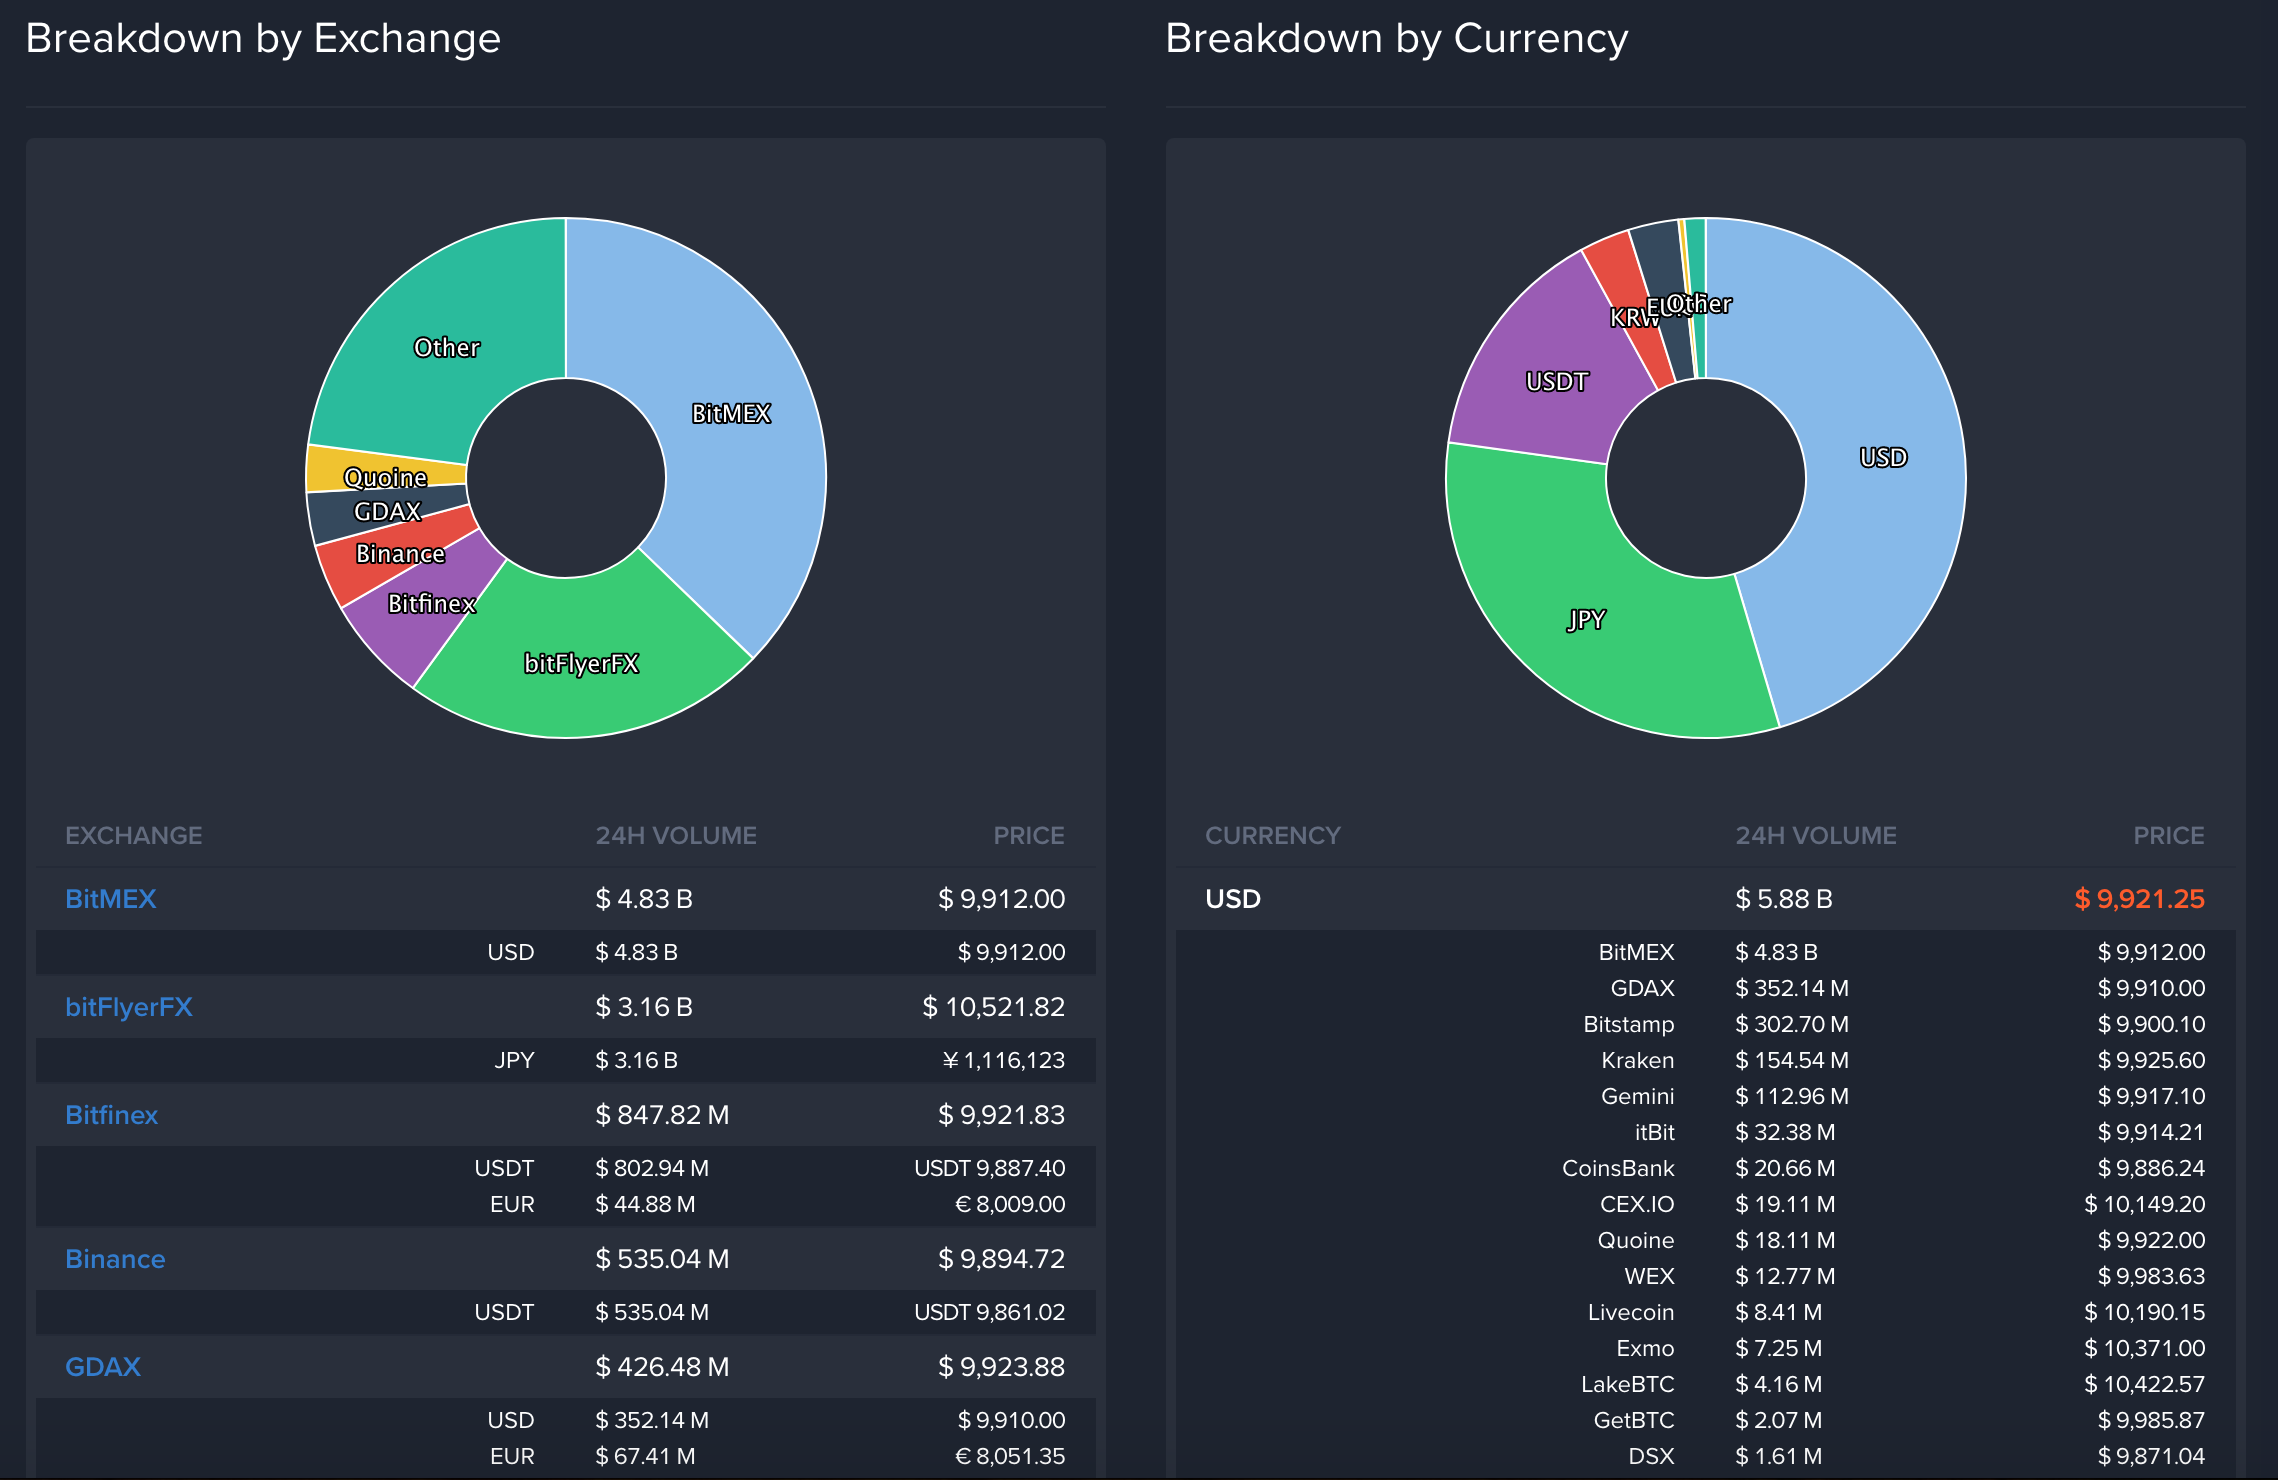Viewport: 2278px width, 1480px height.
Task: Click Bitstamp volume $ 302.70 M
Action: (x=1792, y=1024)
